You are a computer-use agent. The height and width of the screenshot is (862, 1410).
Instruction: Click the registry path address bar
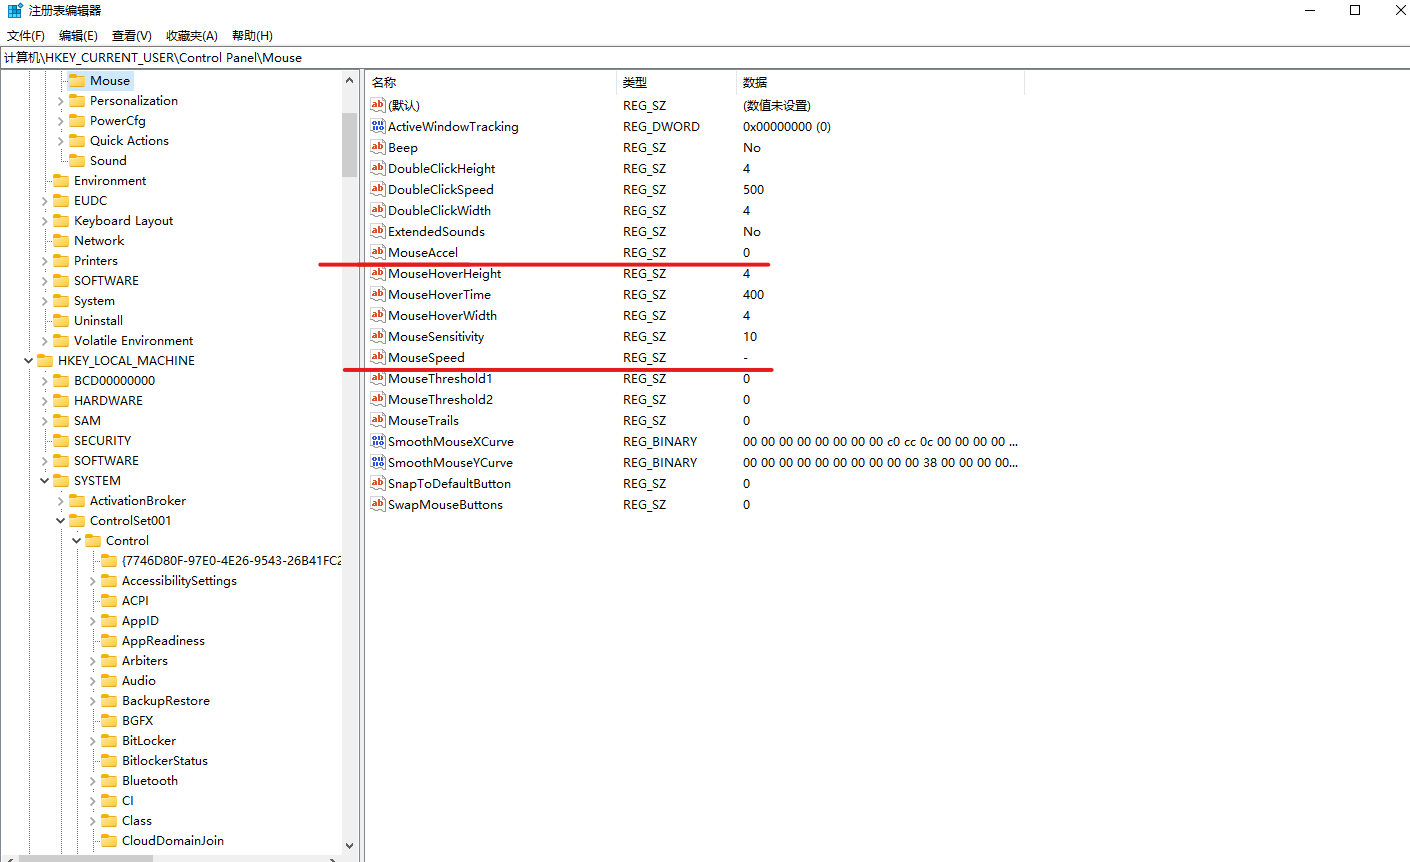tap(700, 57)
